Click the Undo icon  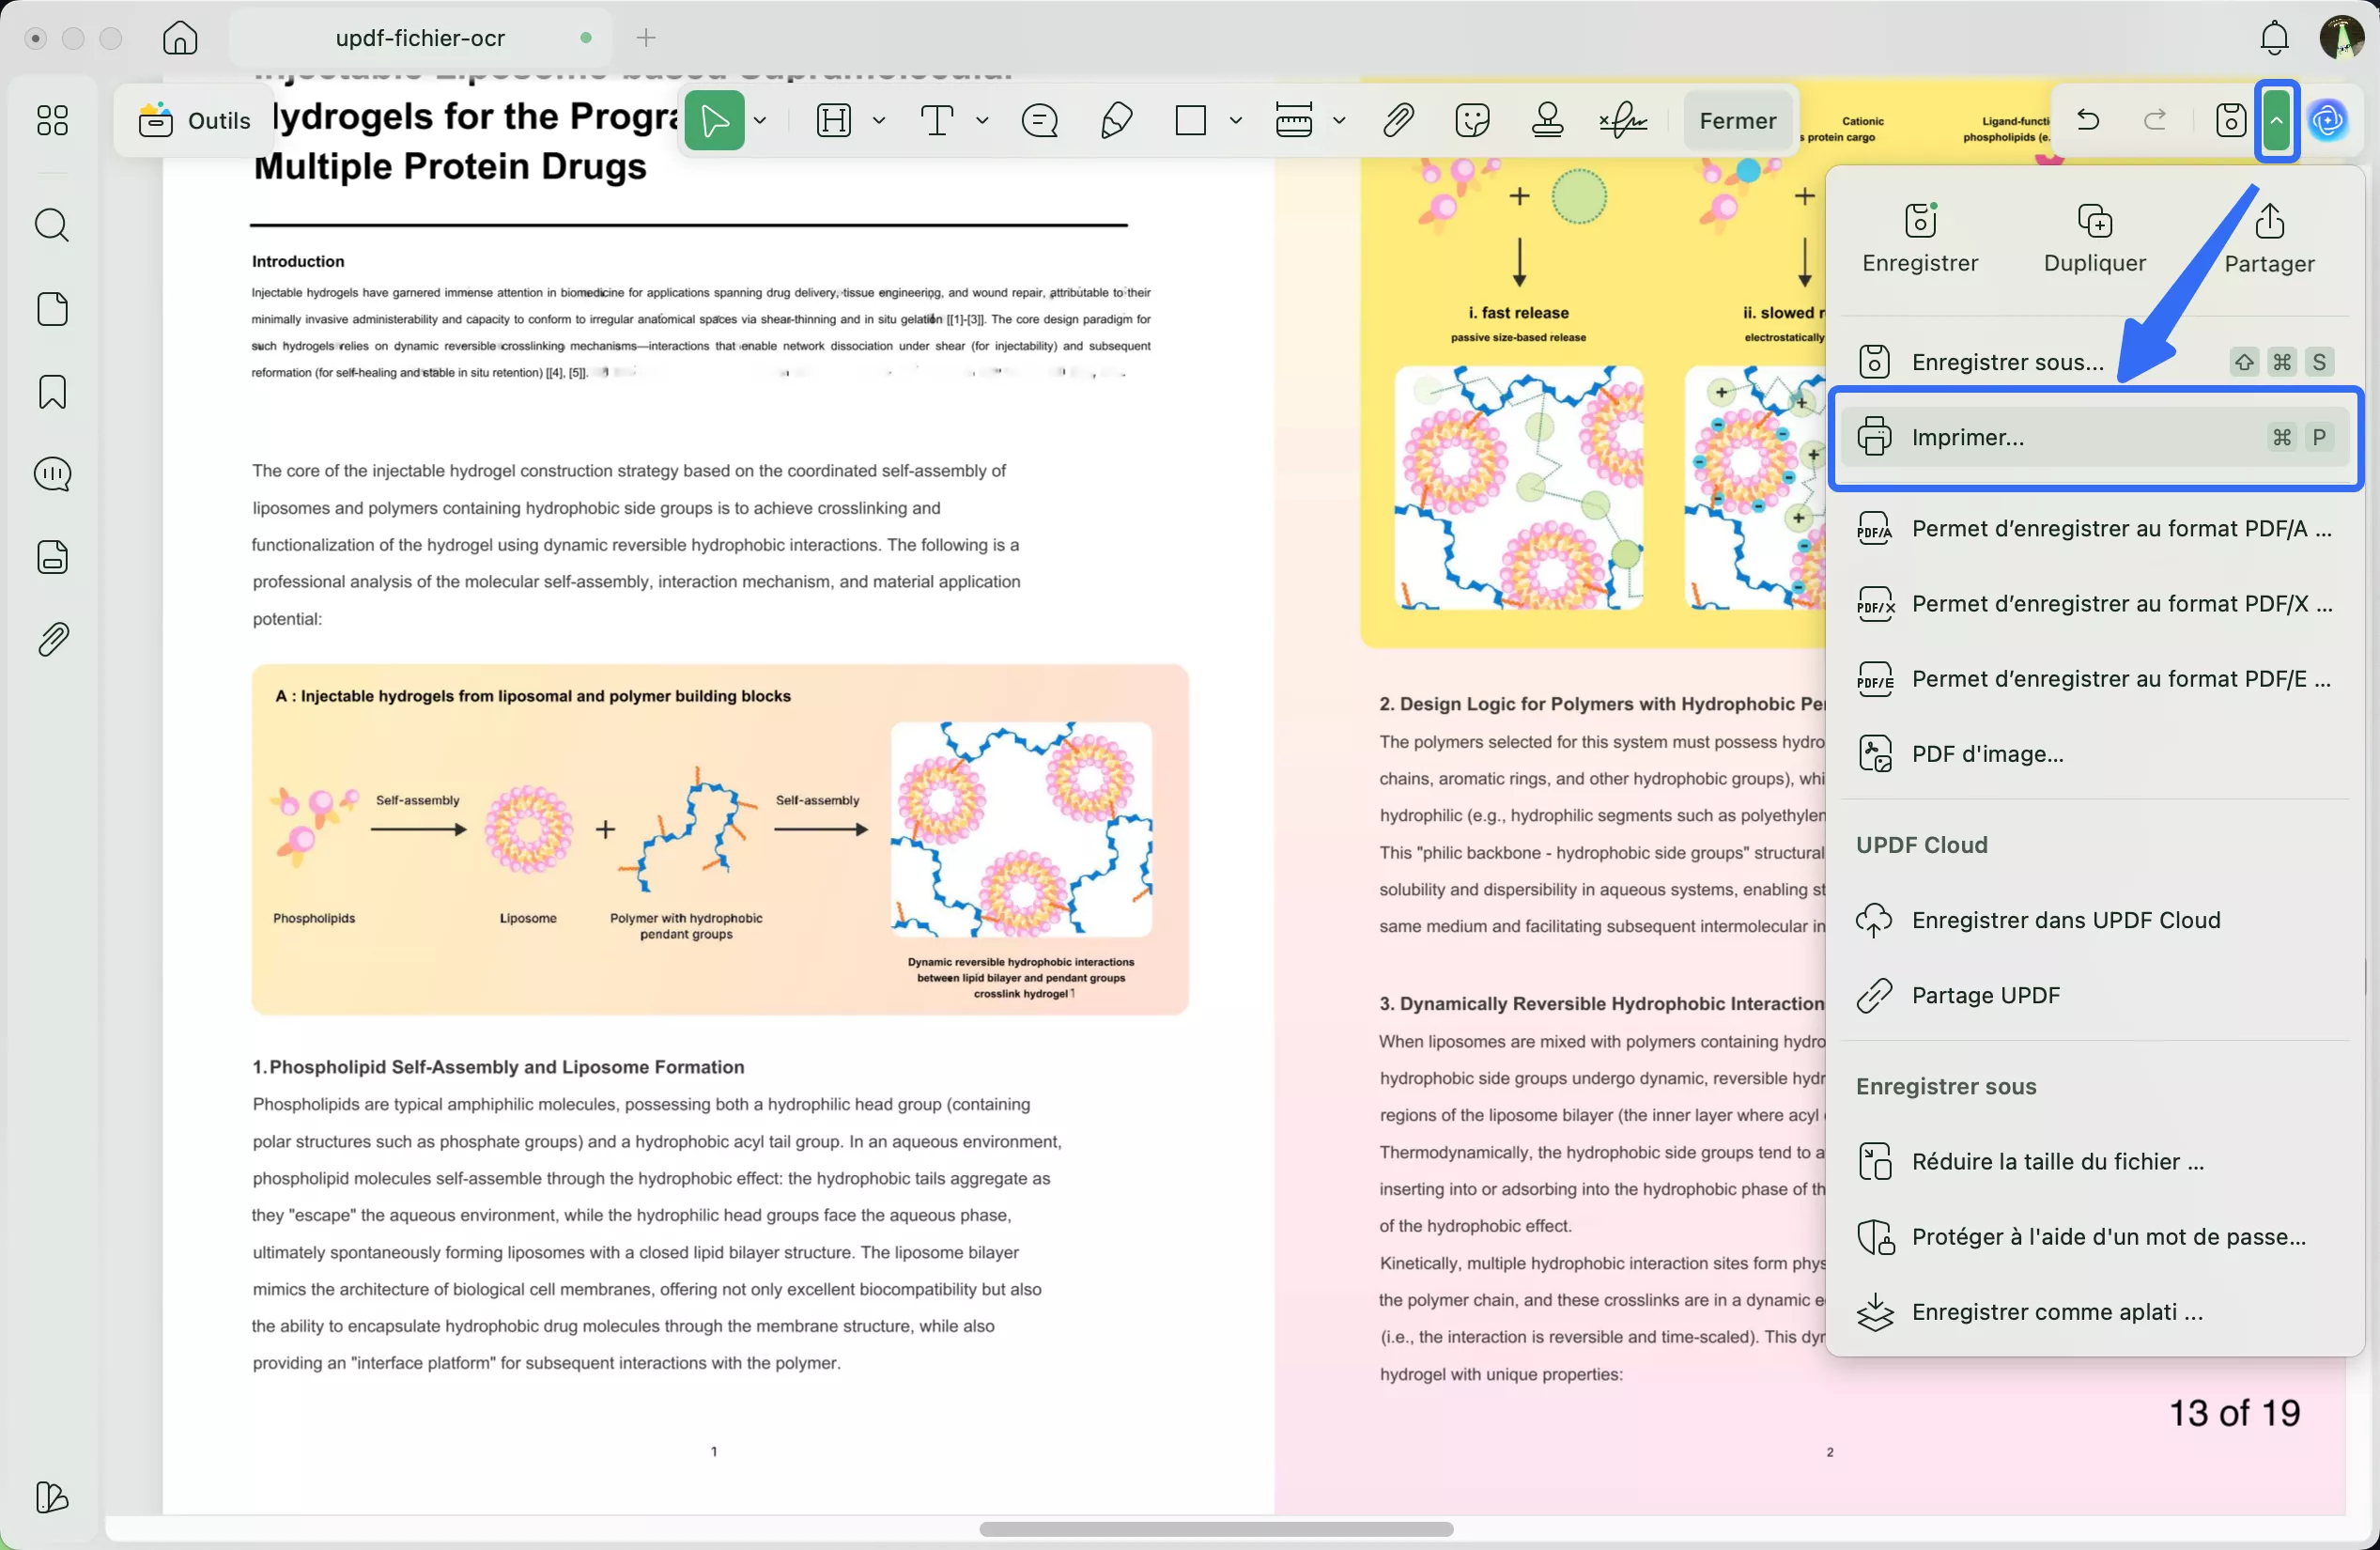point(2088,120)
